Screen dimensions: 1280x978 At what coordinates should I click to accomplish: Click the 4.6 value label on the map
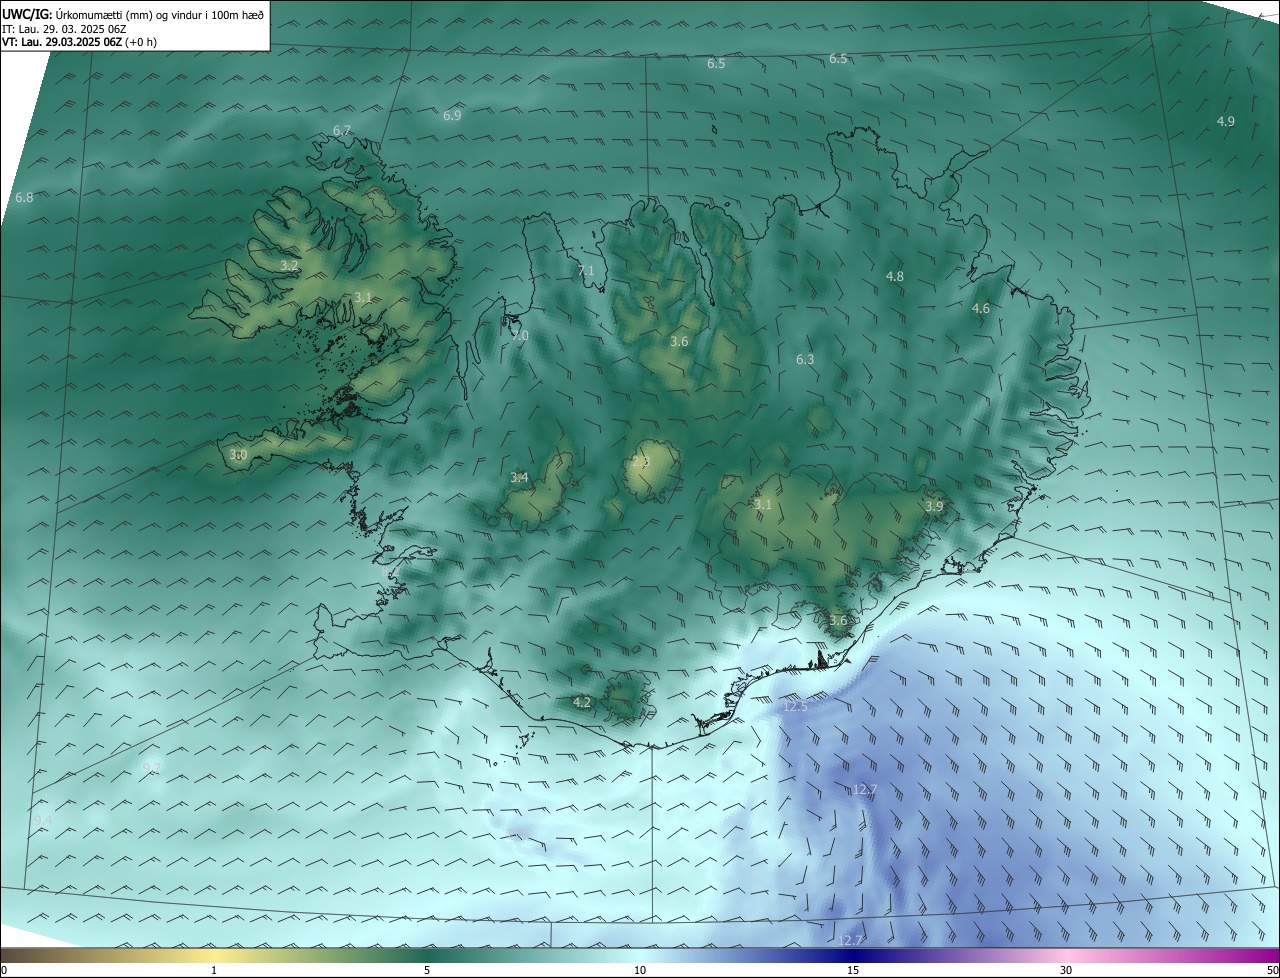point(981,309)
